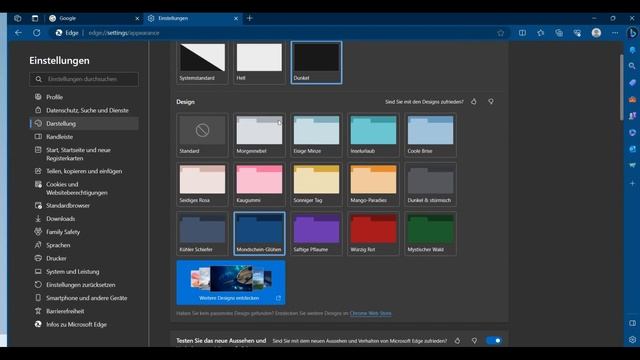Choose the Mystischer Wald design
Viewport: 640px width, 360px height.
[431, 233]
